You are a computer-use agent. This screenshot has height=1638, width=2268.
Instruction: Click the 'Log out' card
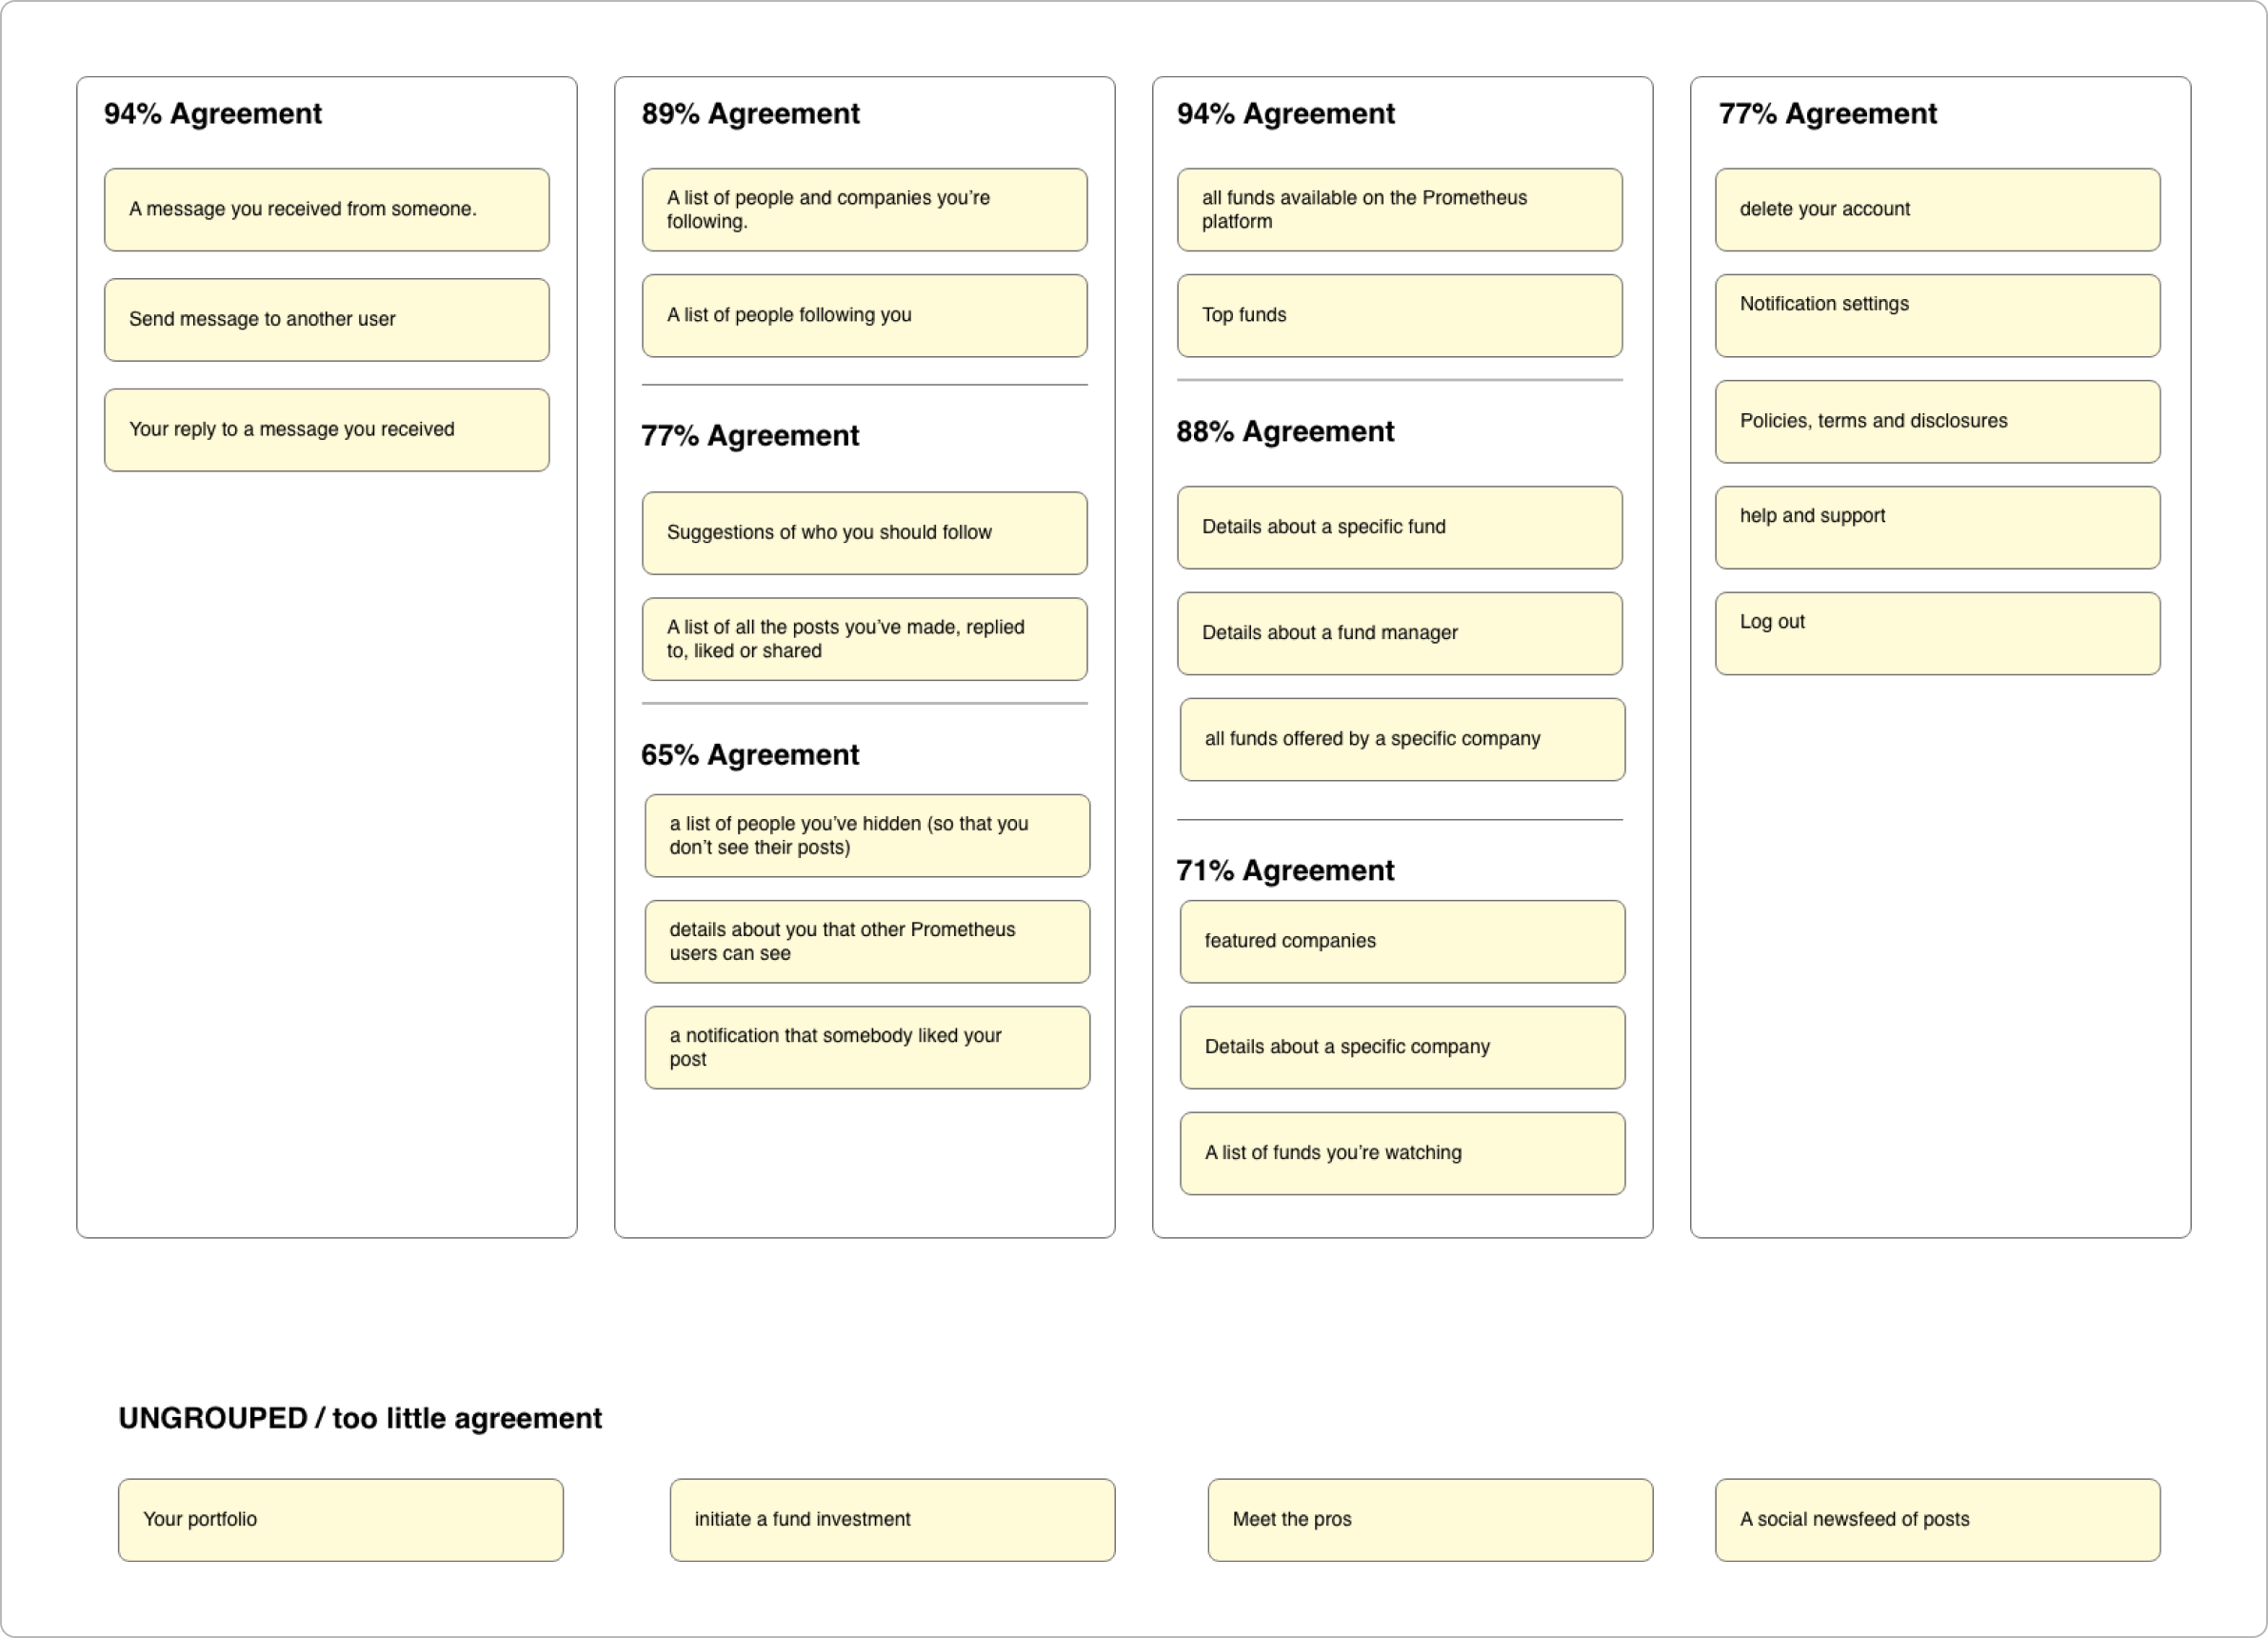coord(1937,634)
